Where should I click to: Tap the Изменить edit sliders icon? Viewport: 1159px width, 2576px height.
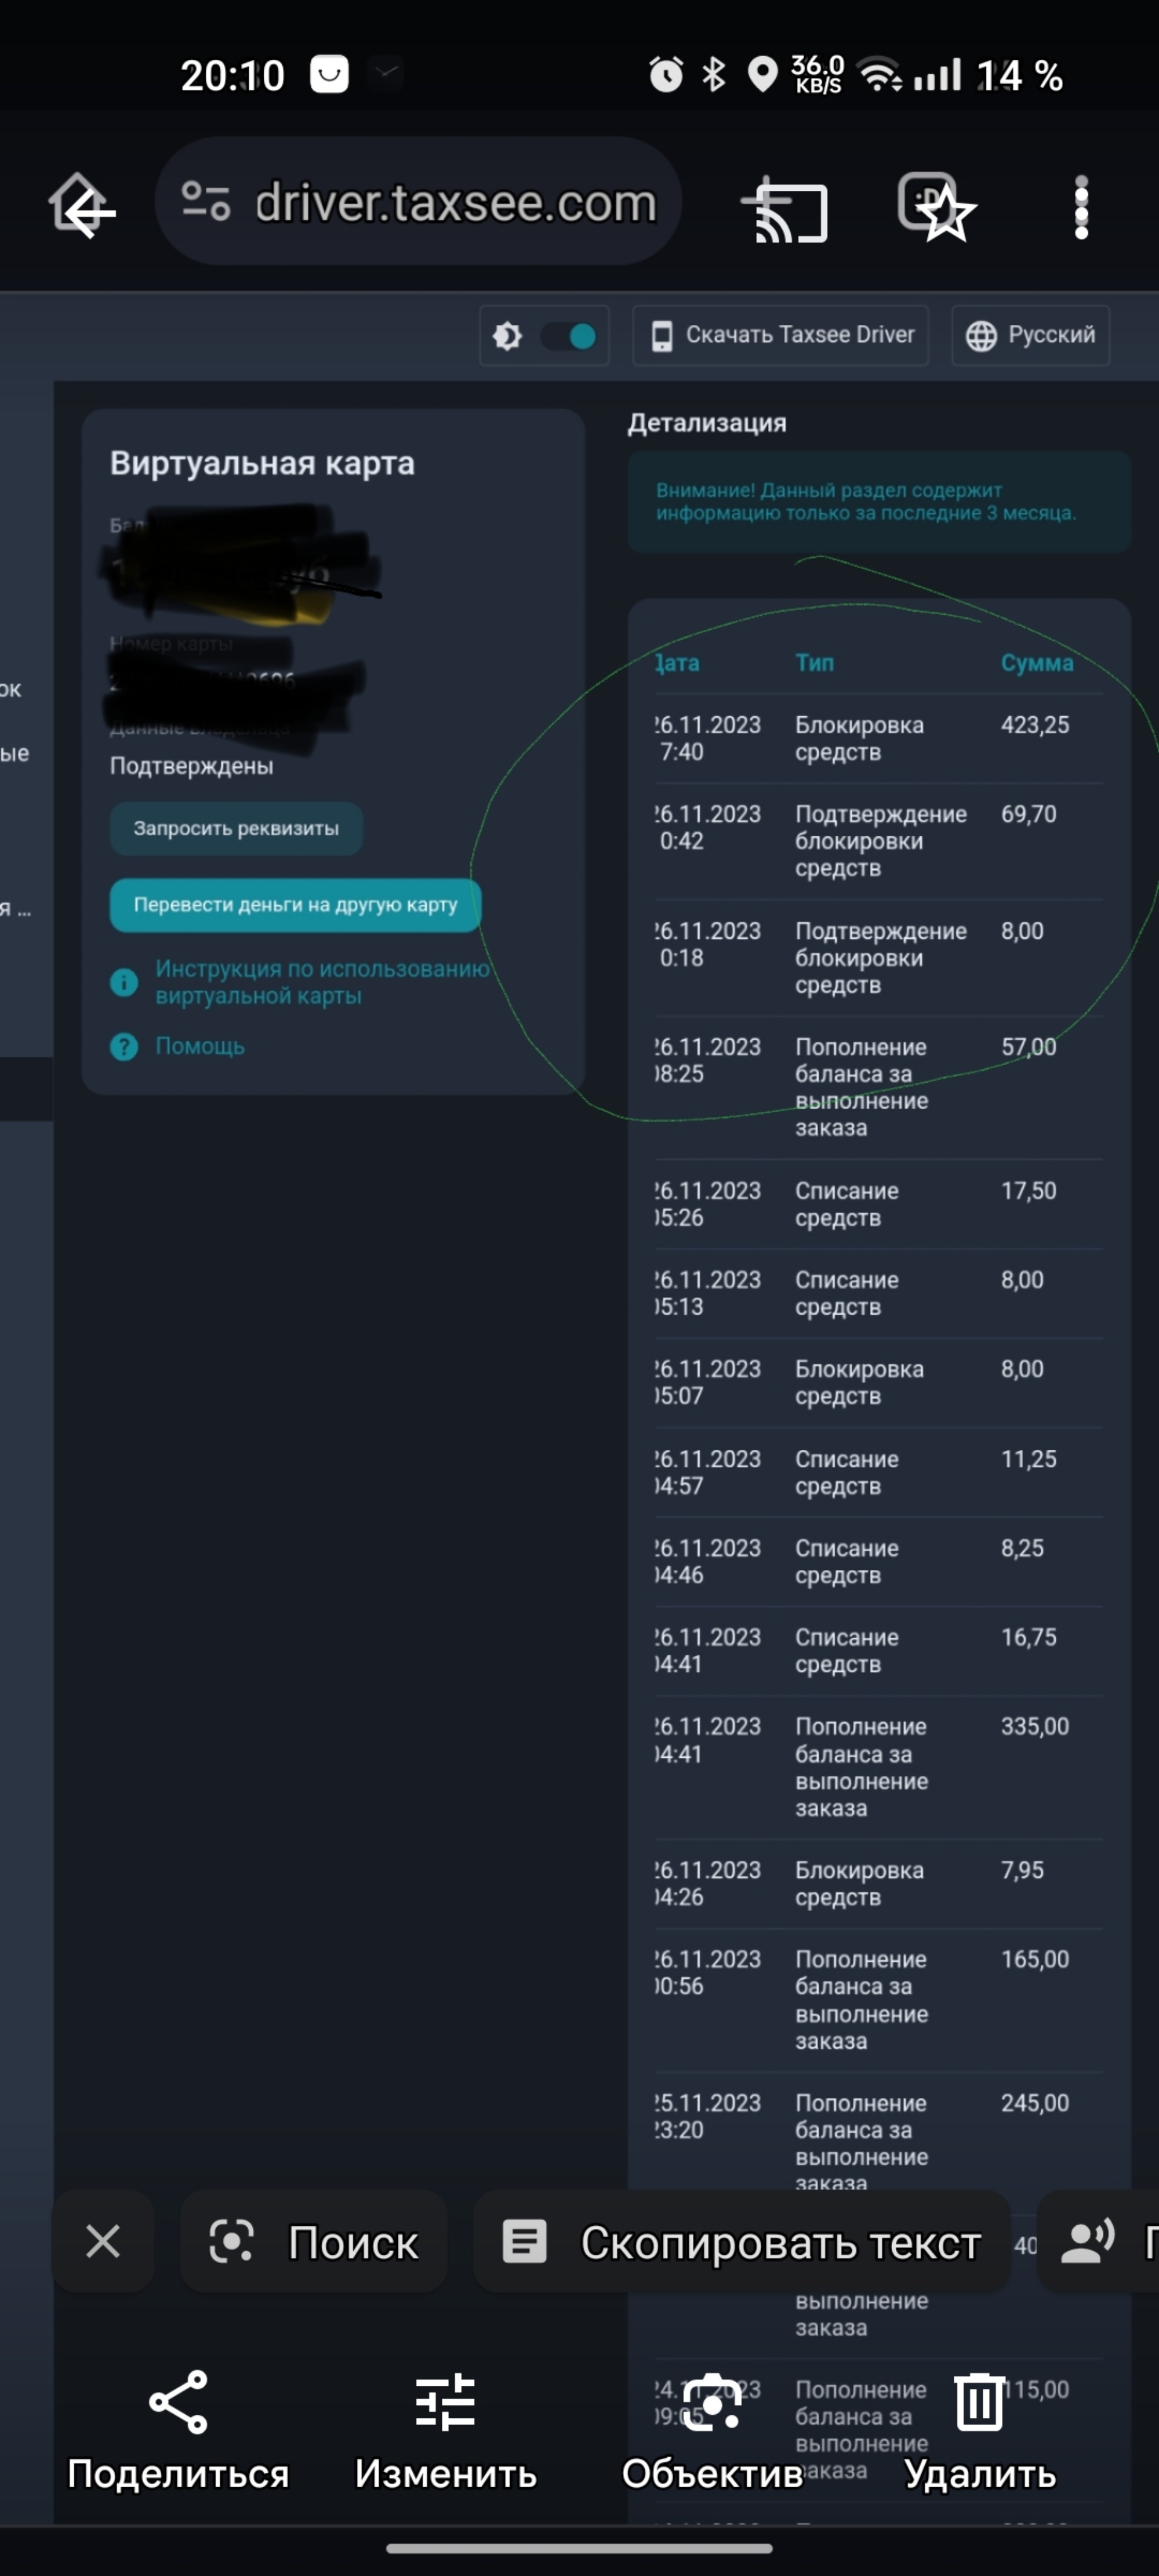pos(446,2401)
